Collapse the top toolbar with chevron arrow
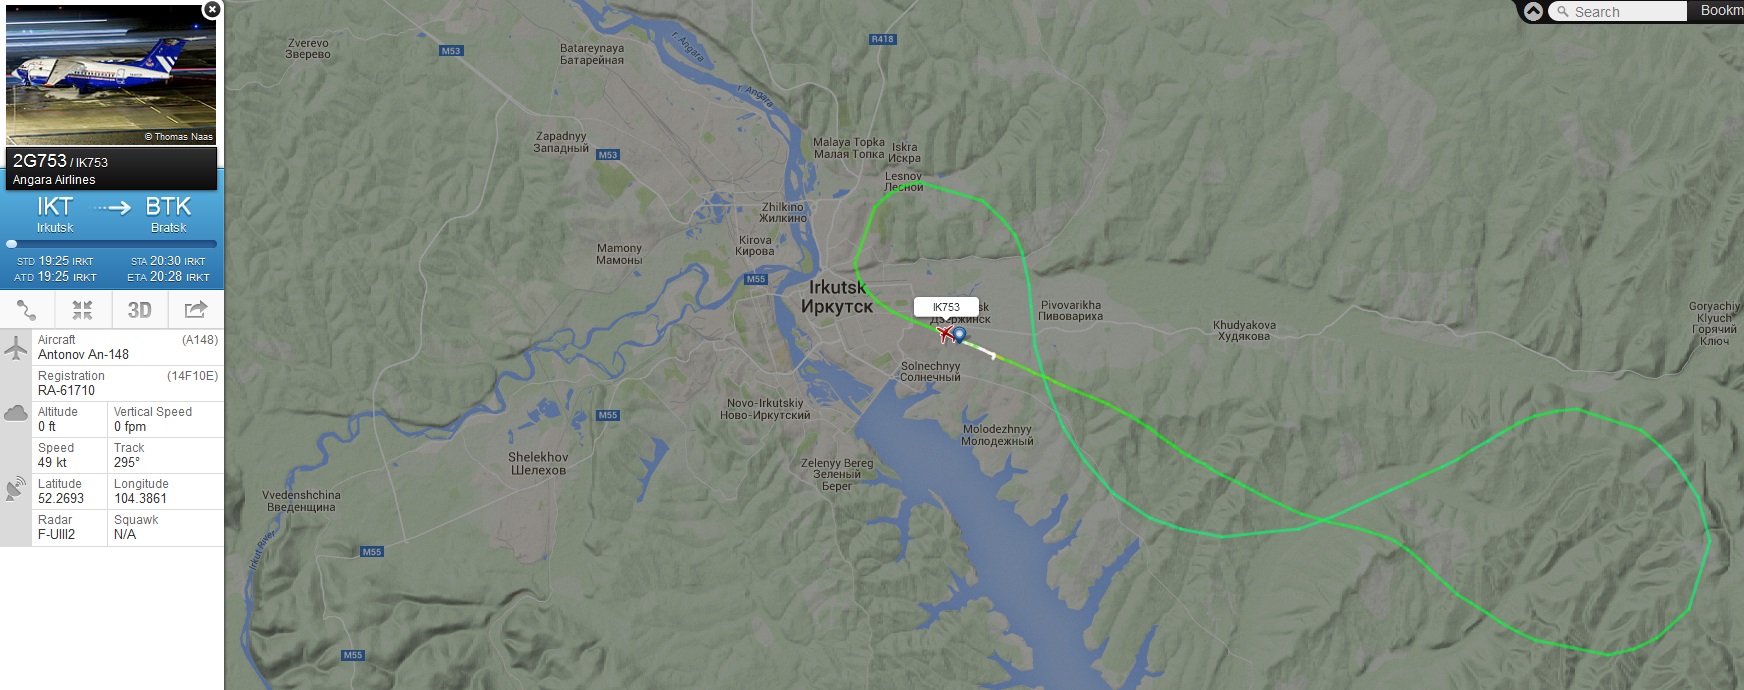This screenshot has height=690, width=1744. click(x=1533, y=12)
